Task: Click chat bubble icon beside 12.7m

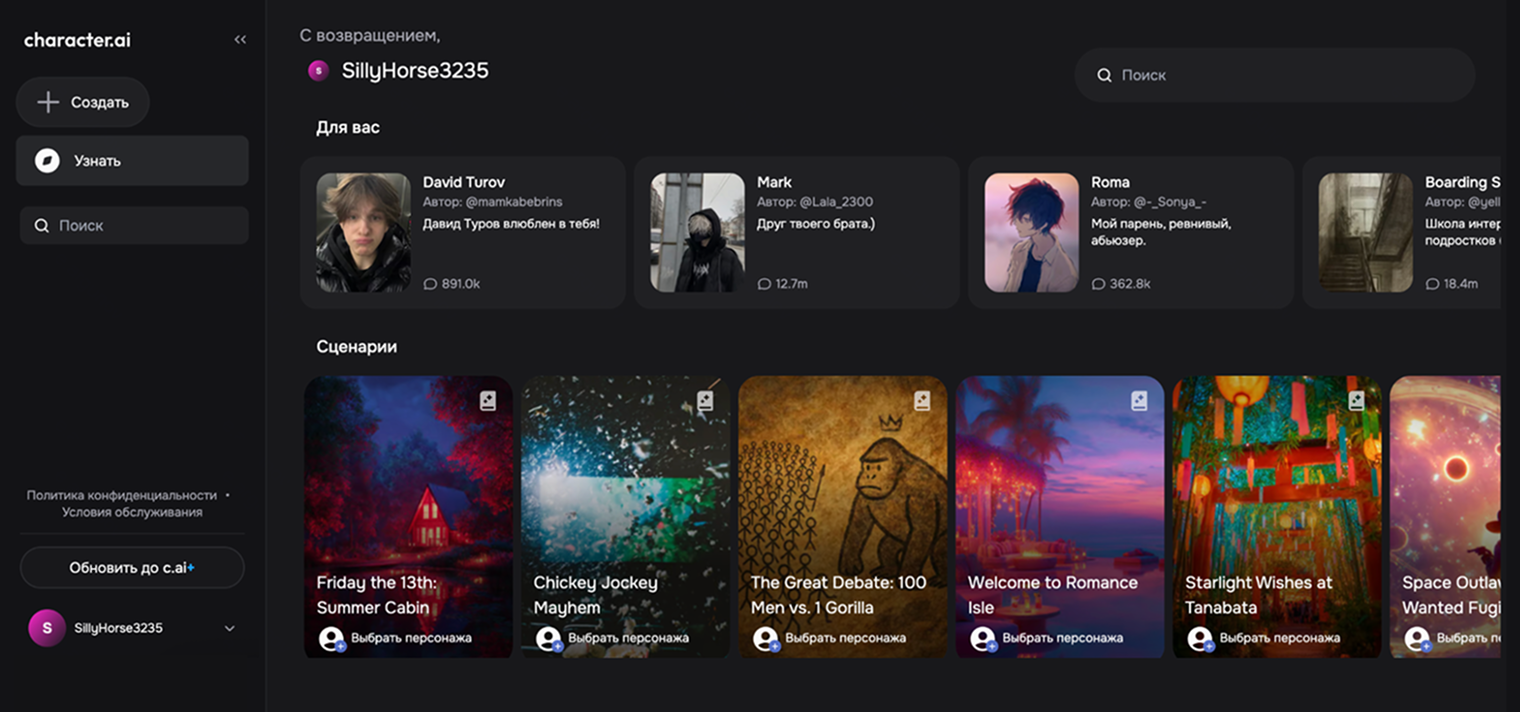Action: (x=764, y=284)
